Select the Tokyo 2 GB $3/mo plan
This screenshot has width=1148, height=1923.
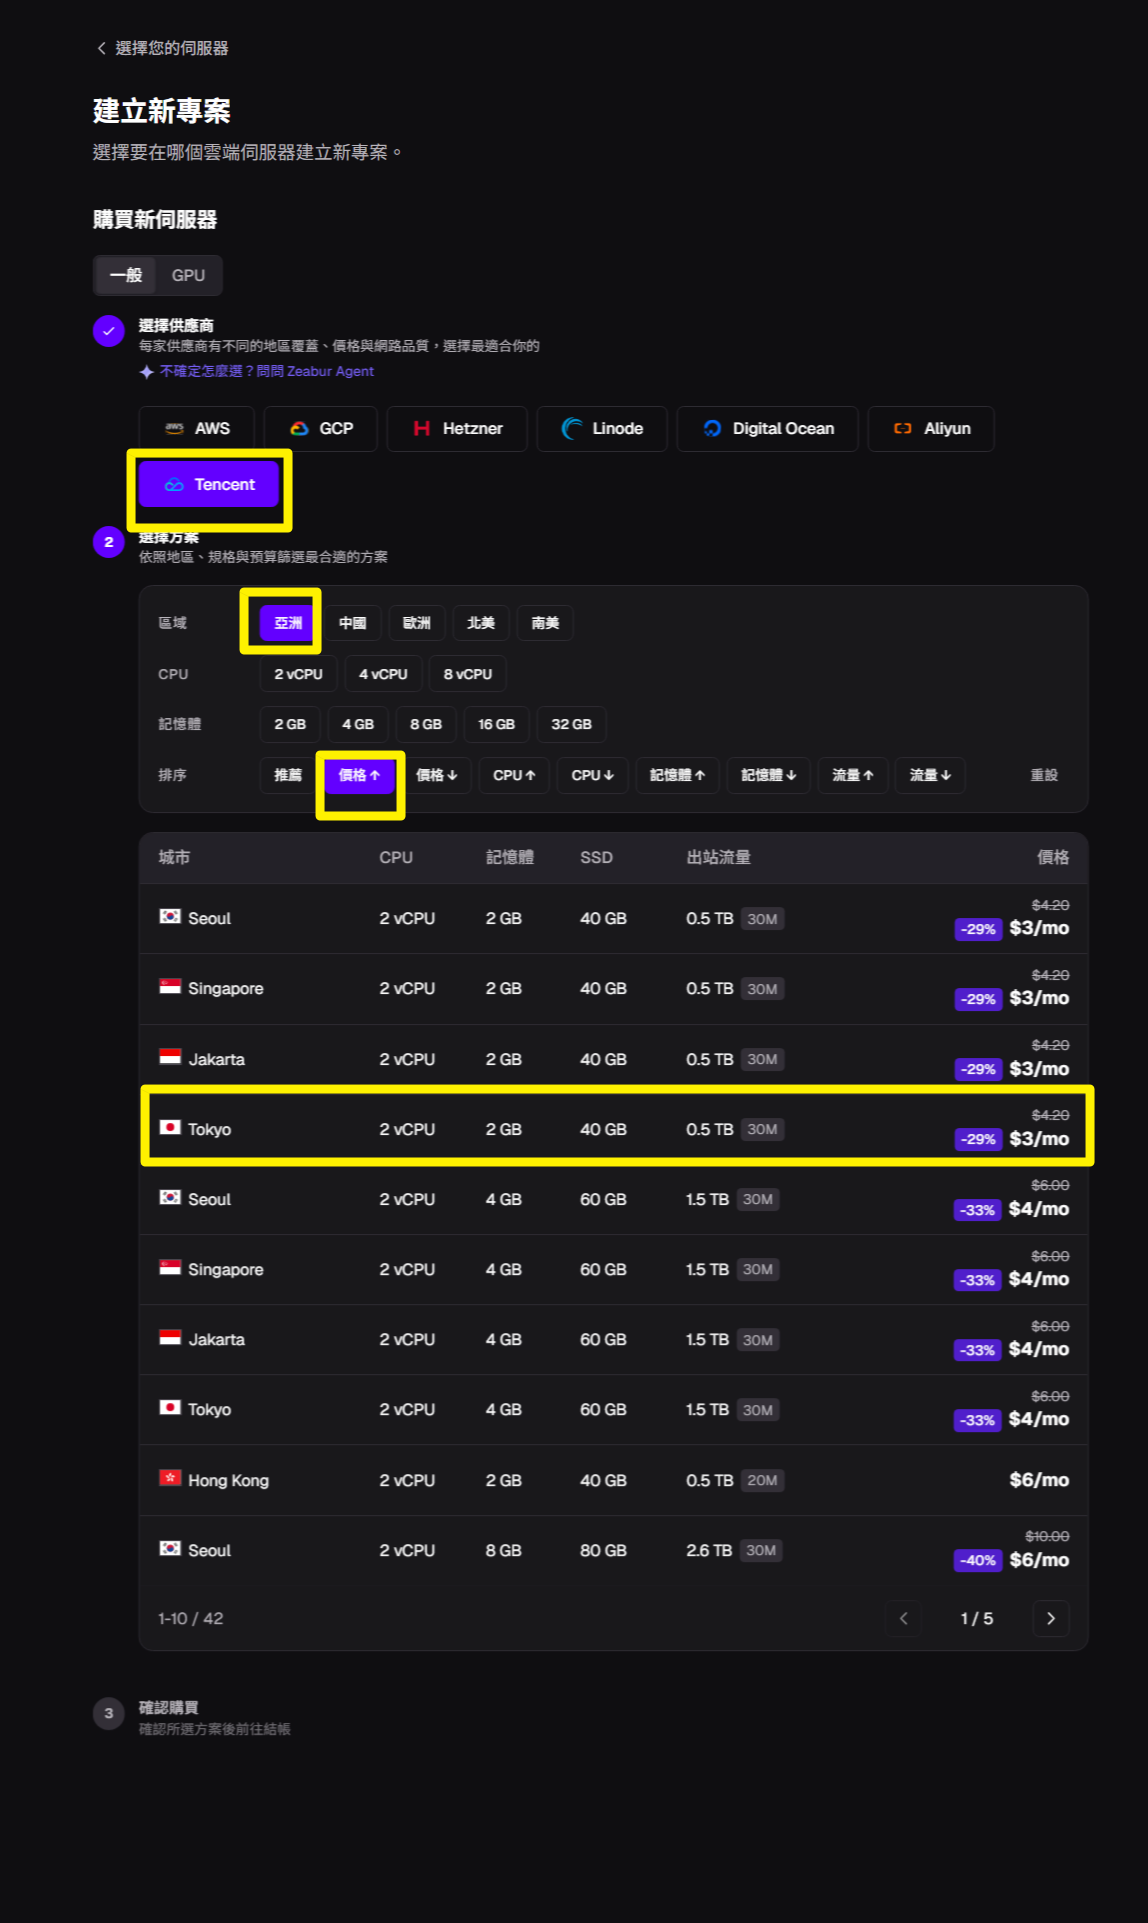[x=613, y=1129]
